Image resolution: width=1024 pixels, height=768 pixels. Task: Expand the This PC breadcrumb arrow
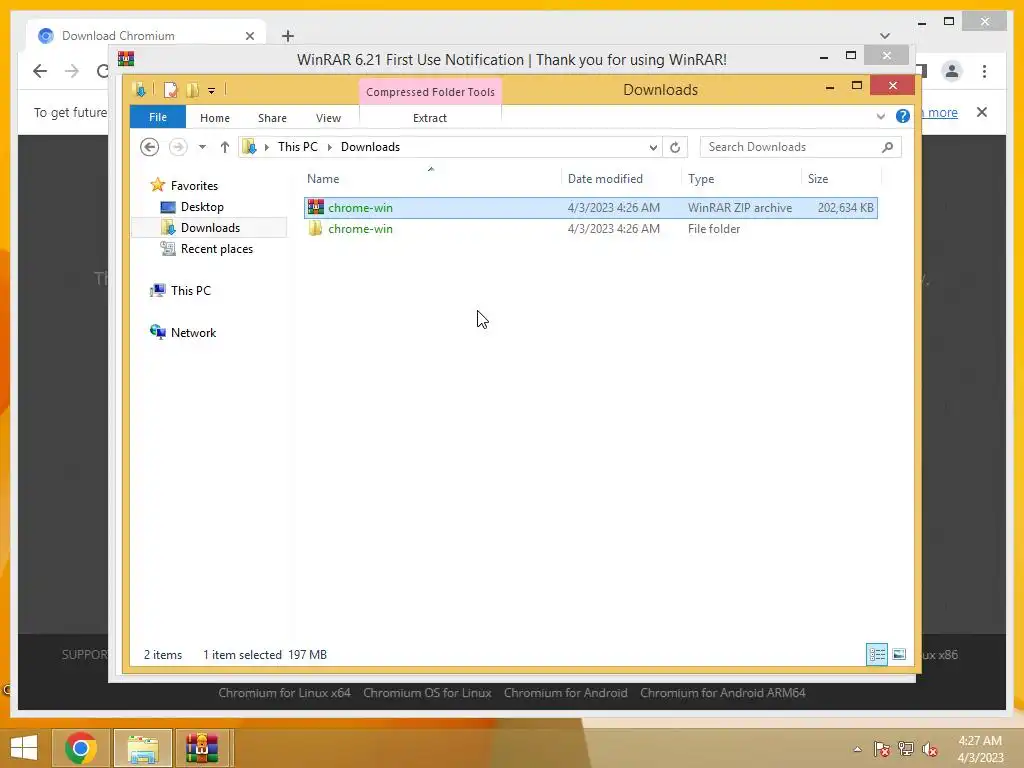[330, 148]
